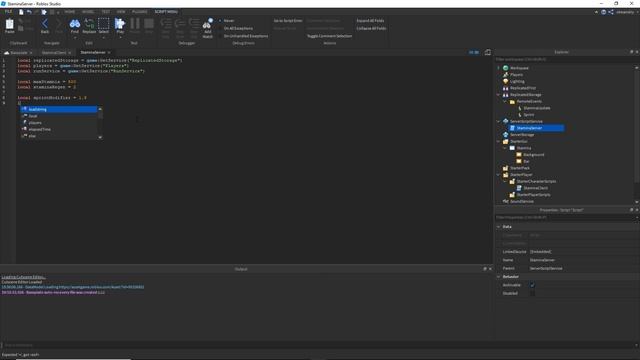The height and width of the screenshot is (360, 640).
Task: Start playtest with the Play icon
Action: (120, 24)
